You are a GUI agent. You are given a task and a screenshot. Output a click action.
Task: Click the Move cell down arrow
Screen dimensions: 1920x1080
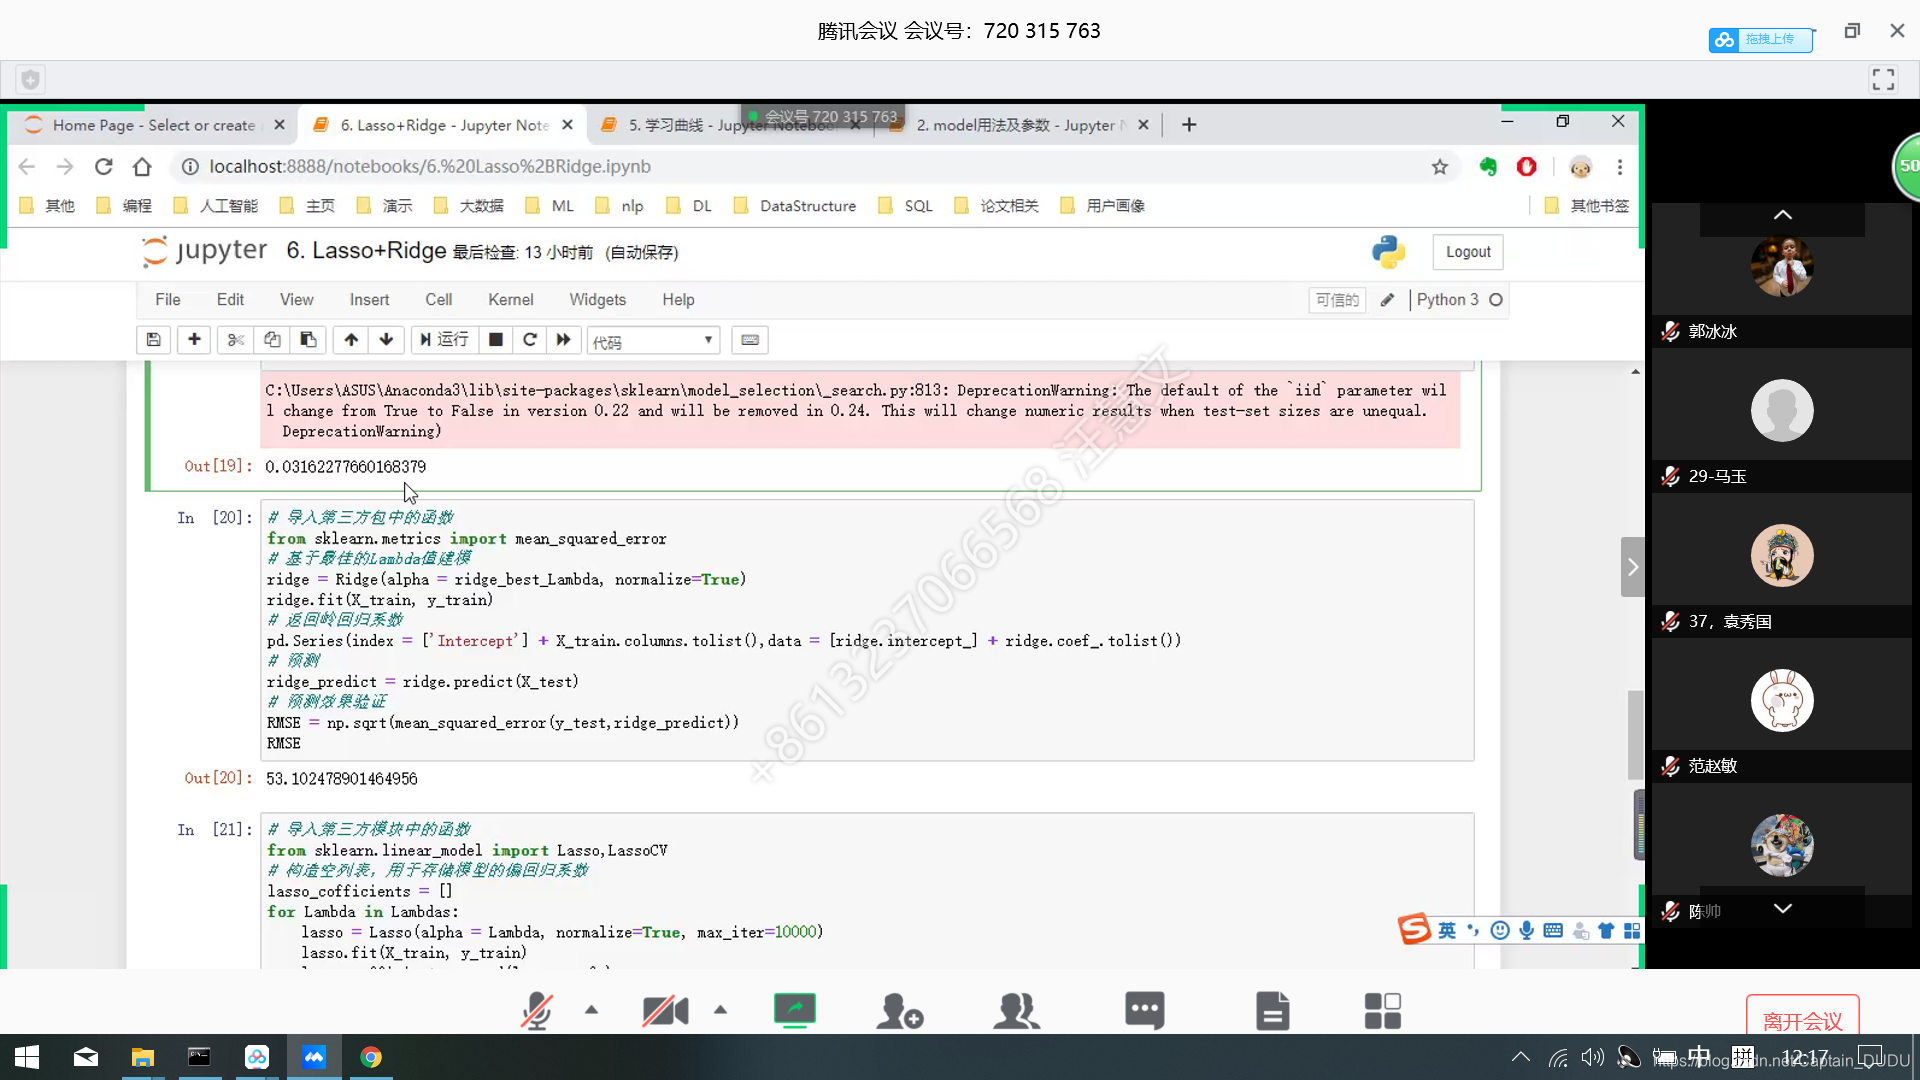[x=386, y=340]
